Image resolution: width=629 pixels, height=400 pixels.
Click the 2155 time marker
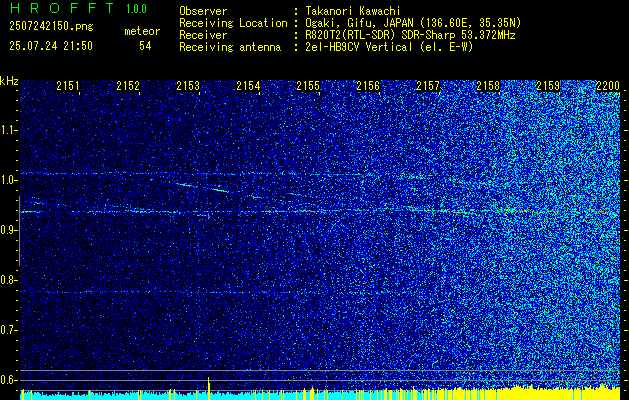308,85
